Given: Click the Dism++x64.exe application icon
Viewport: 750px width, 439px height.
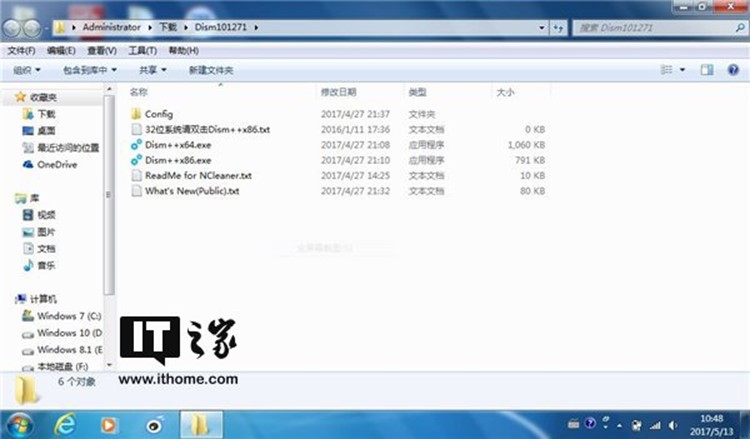Looking at the screenshot, I should 137,145.
